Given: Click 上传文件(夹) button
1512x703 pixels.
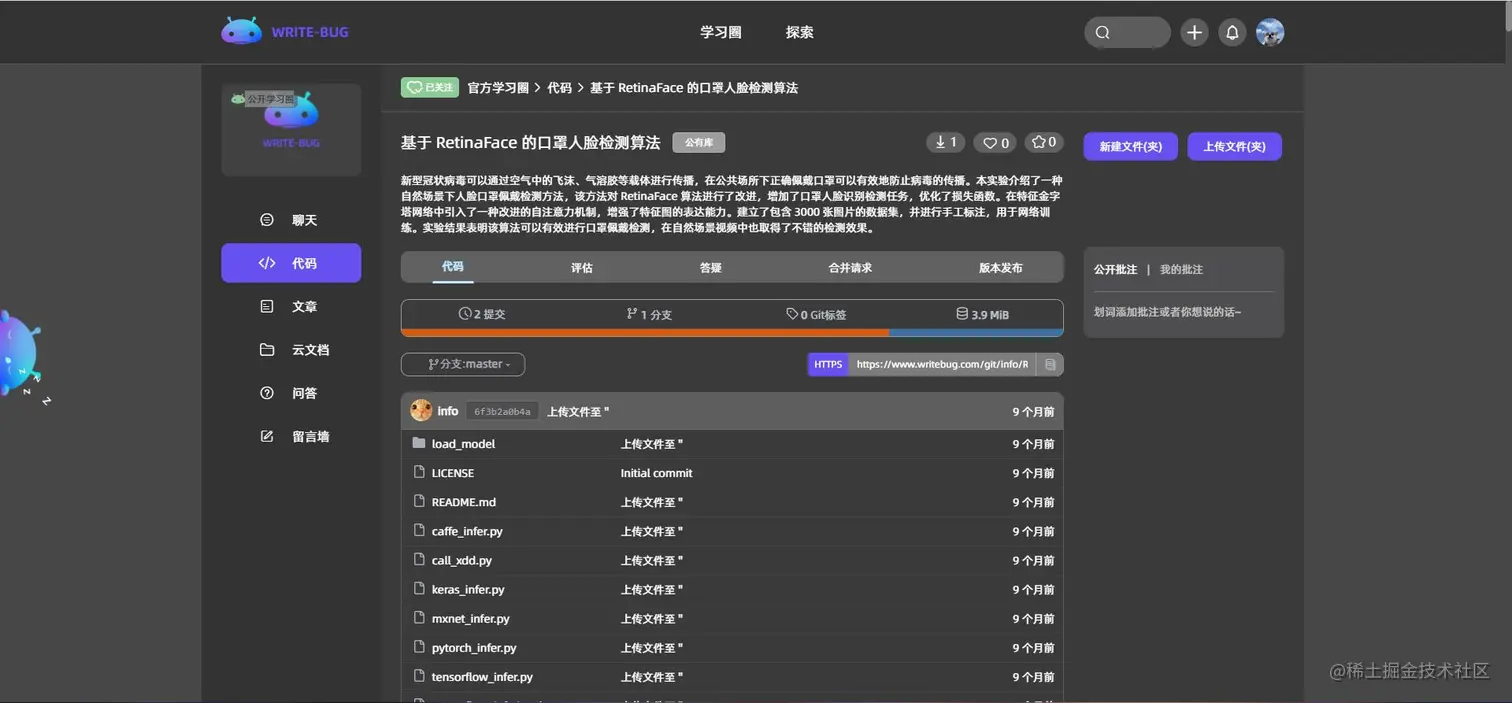Looking at the screenshot, I should tap(1234, 146).
